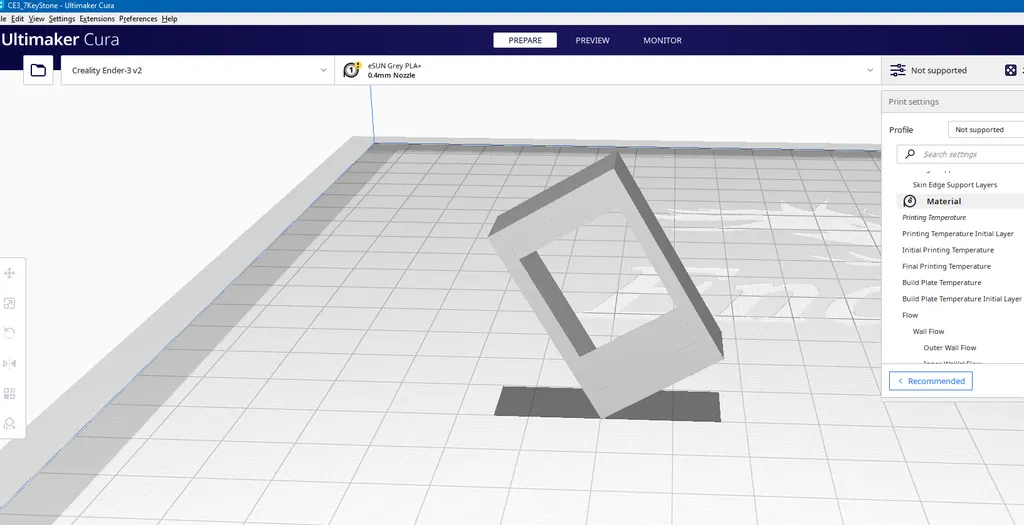
Task: Click in the Search settings field
Action: click(x=961, y=154)
